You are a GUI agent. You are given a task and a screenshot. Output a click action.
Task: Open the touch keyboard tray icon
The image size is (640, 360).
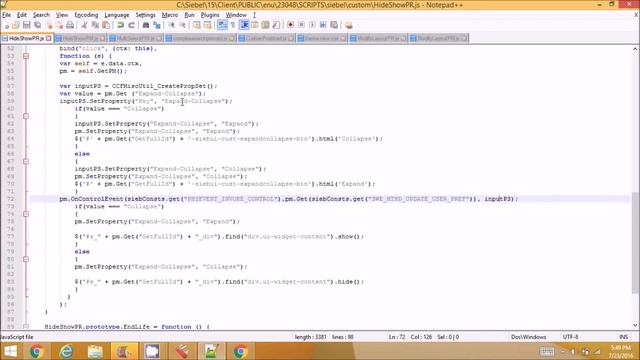point(547,351)
